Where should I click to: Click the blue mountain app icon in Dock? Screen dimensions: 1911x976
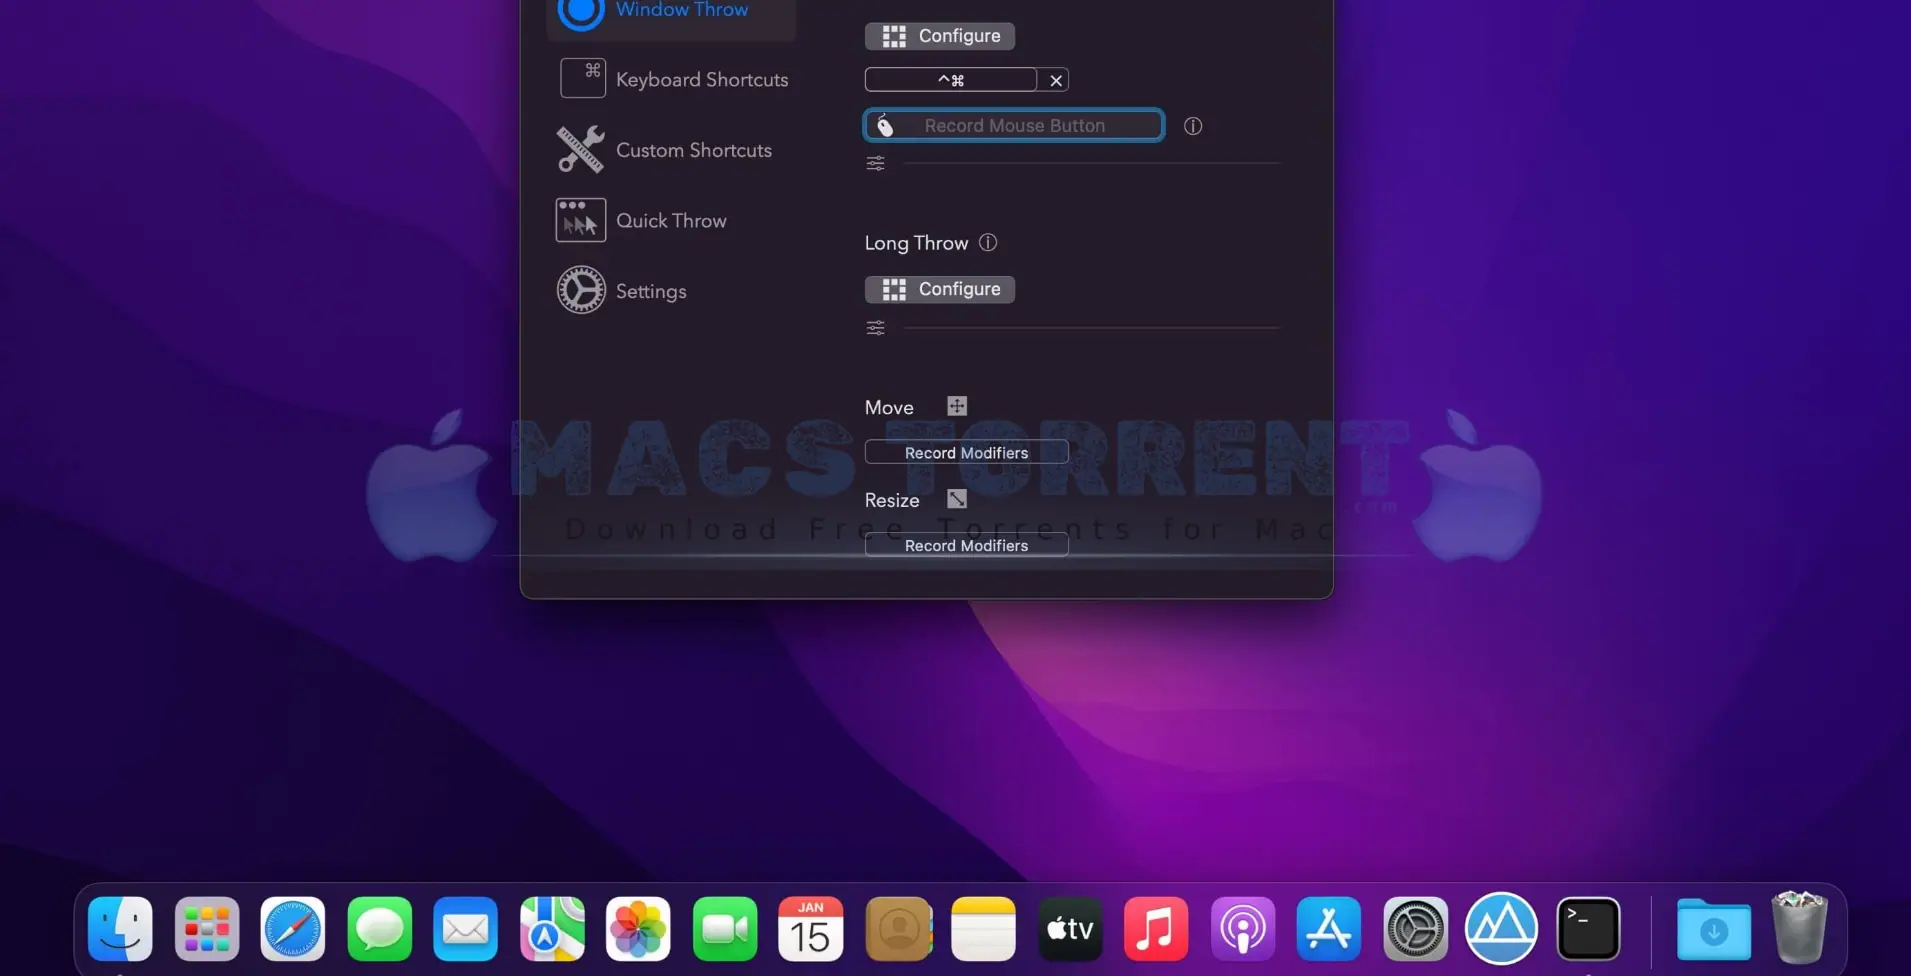coord(1501,929)
